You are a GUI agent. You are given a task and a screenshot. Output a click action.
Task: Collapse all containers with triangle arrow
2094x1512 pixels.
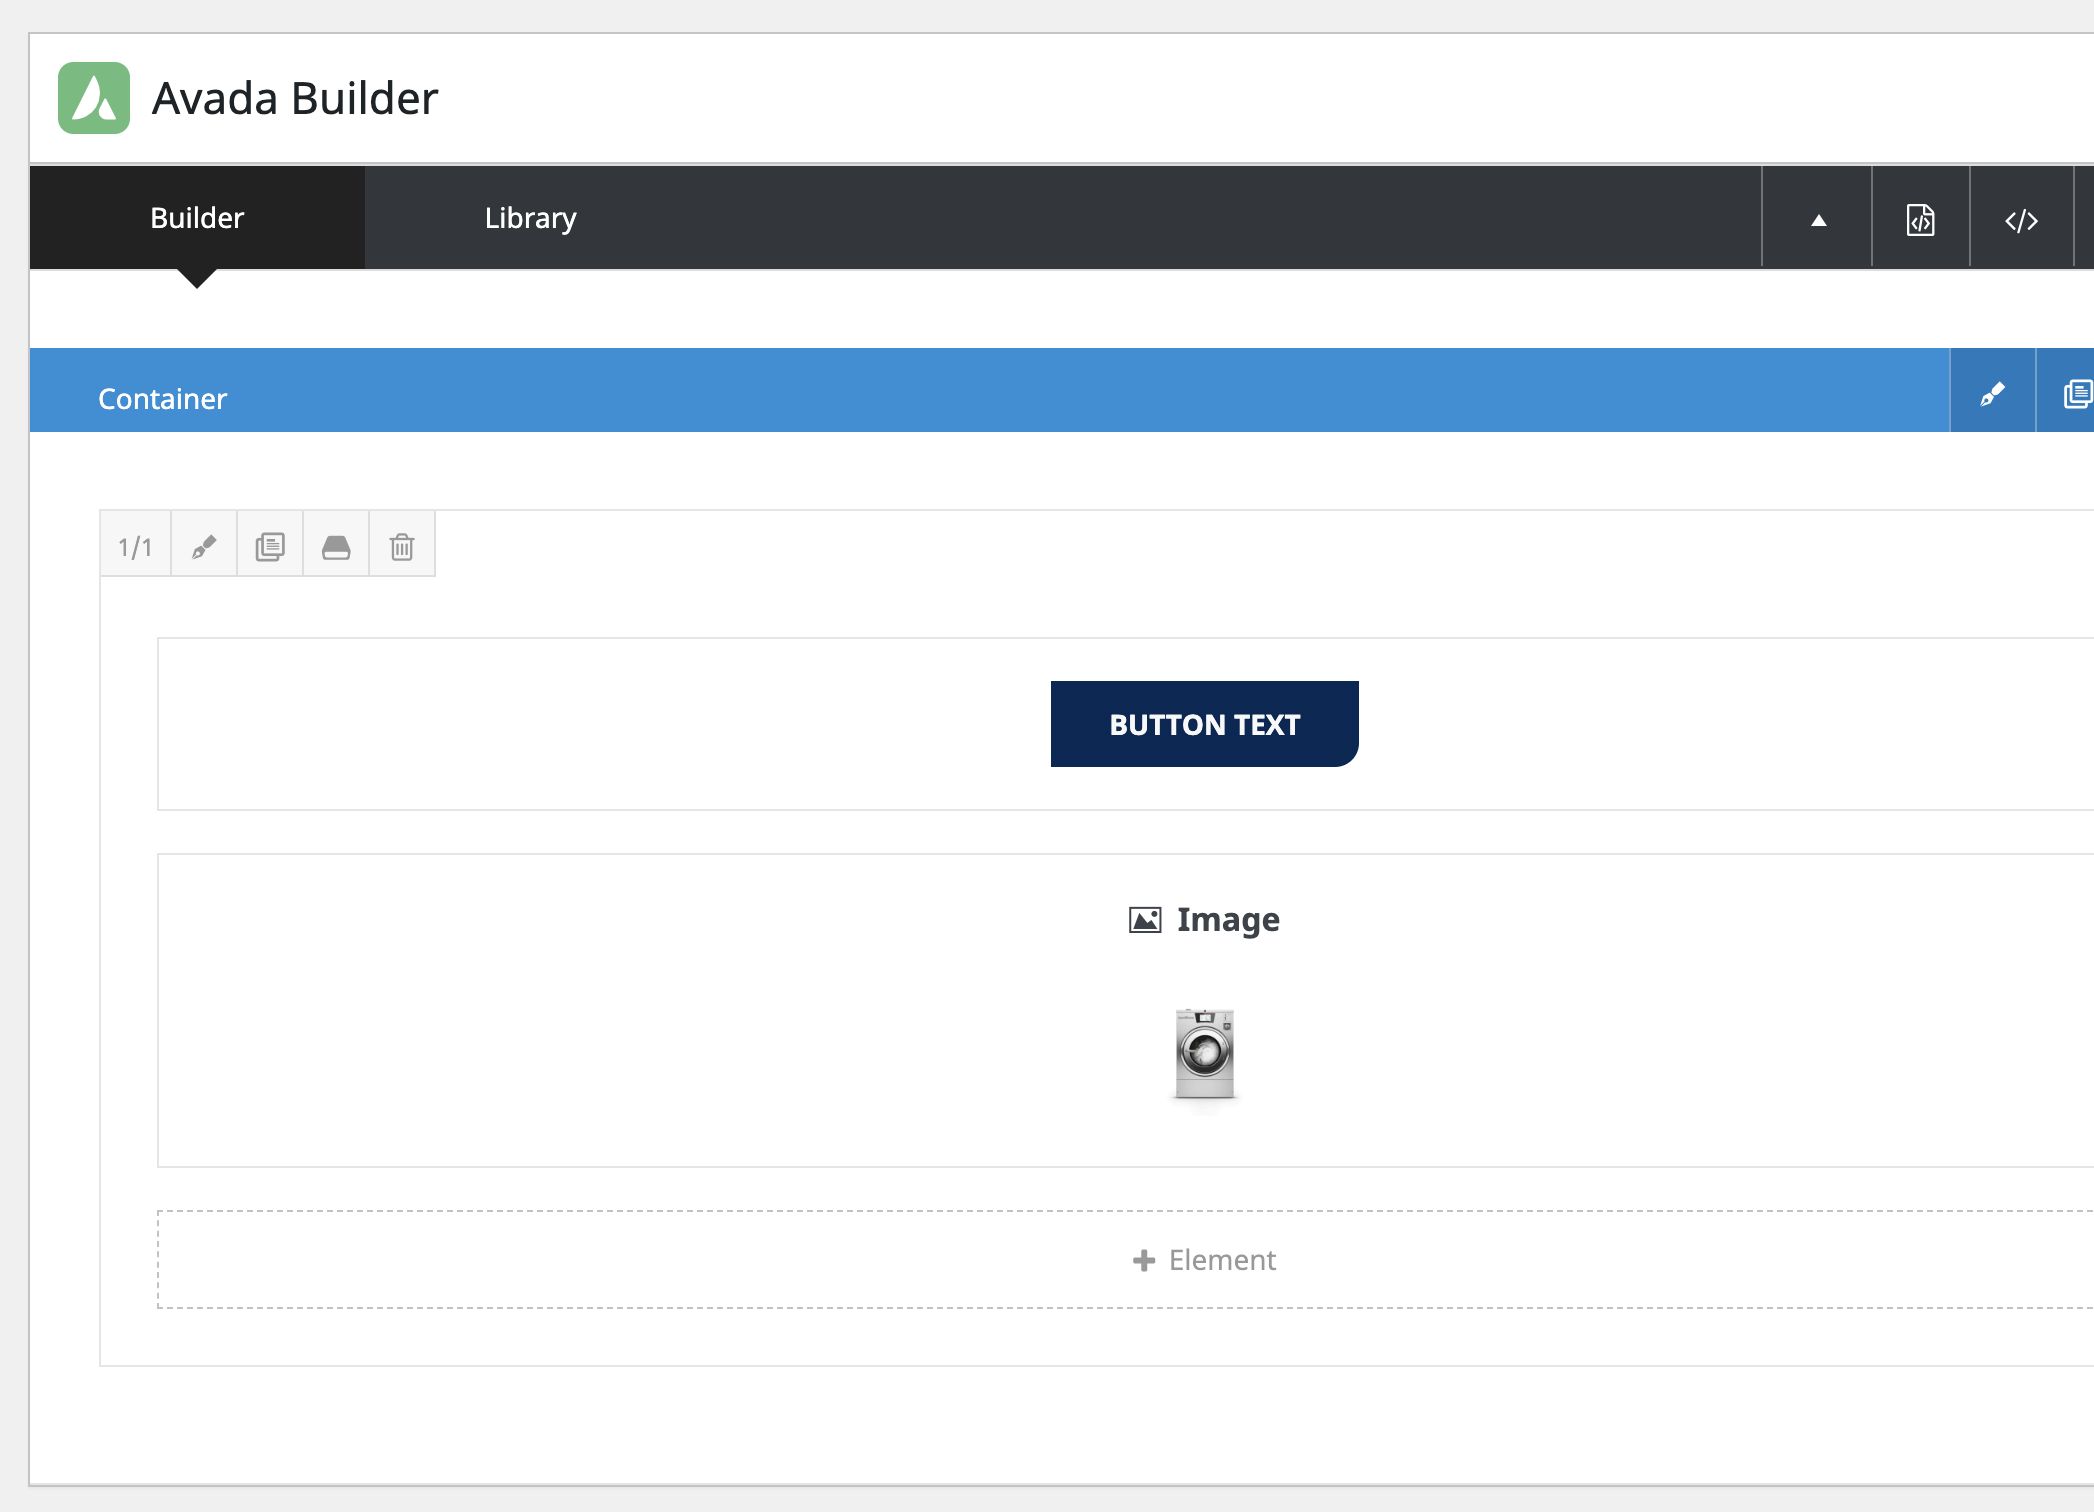click(1819, 220)
